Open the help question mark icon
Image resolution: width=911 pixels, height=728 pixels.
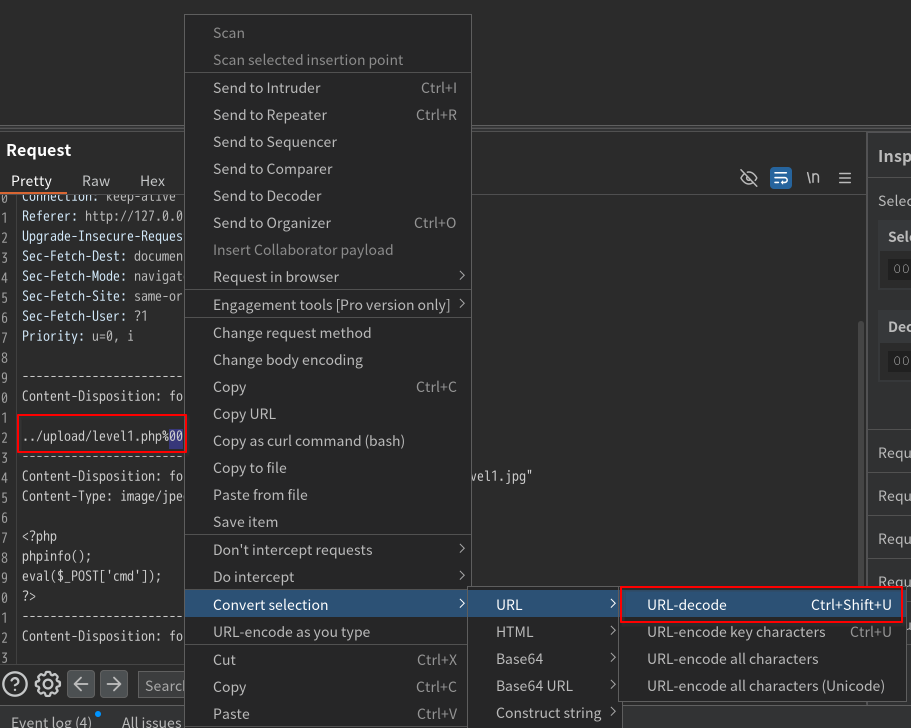15,684
